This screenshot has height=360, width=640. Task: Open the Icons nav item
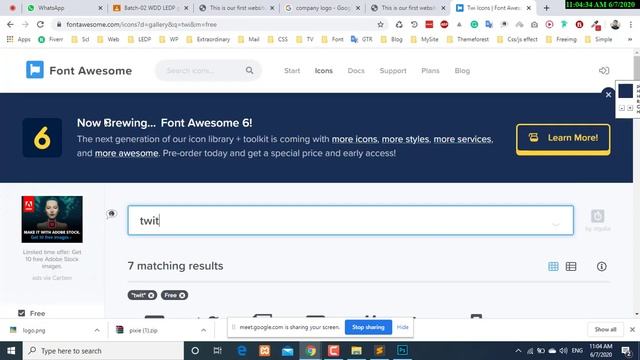[x=323, y=71]
